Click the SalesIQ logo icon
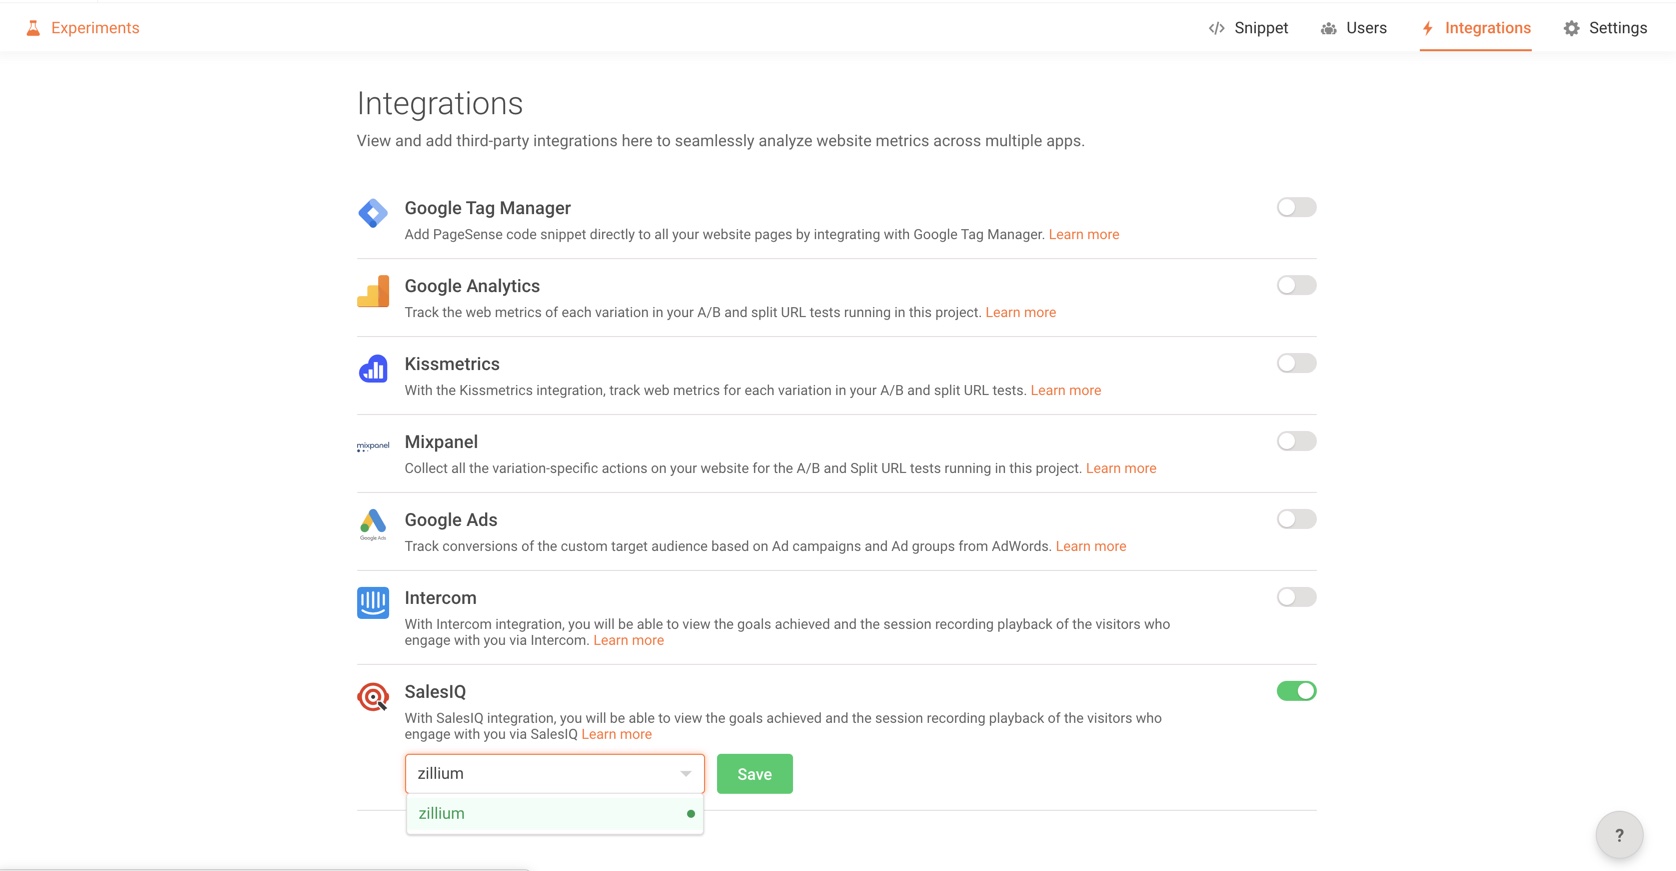The height and width of the screenshot is (871, 1676). coord(373,697)
